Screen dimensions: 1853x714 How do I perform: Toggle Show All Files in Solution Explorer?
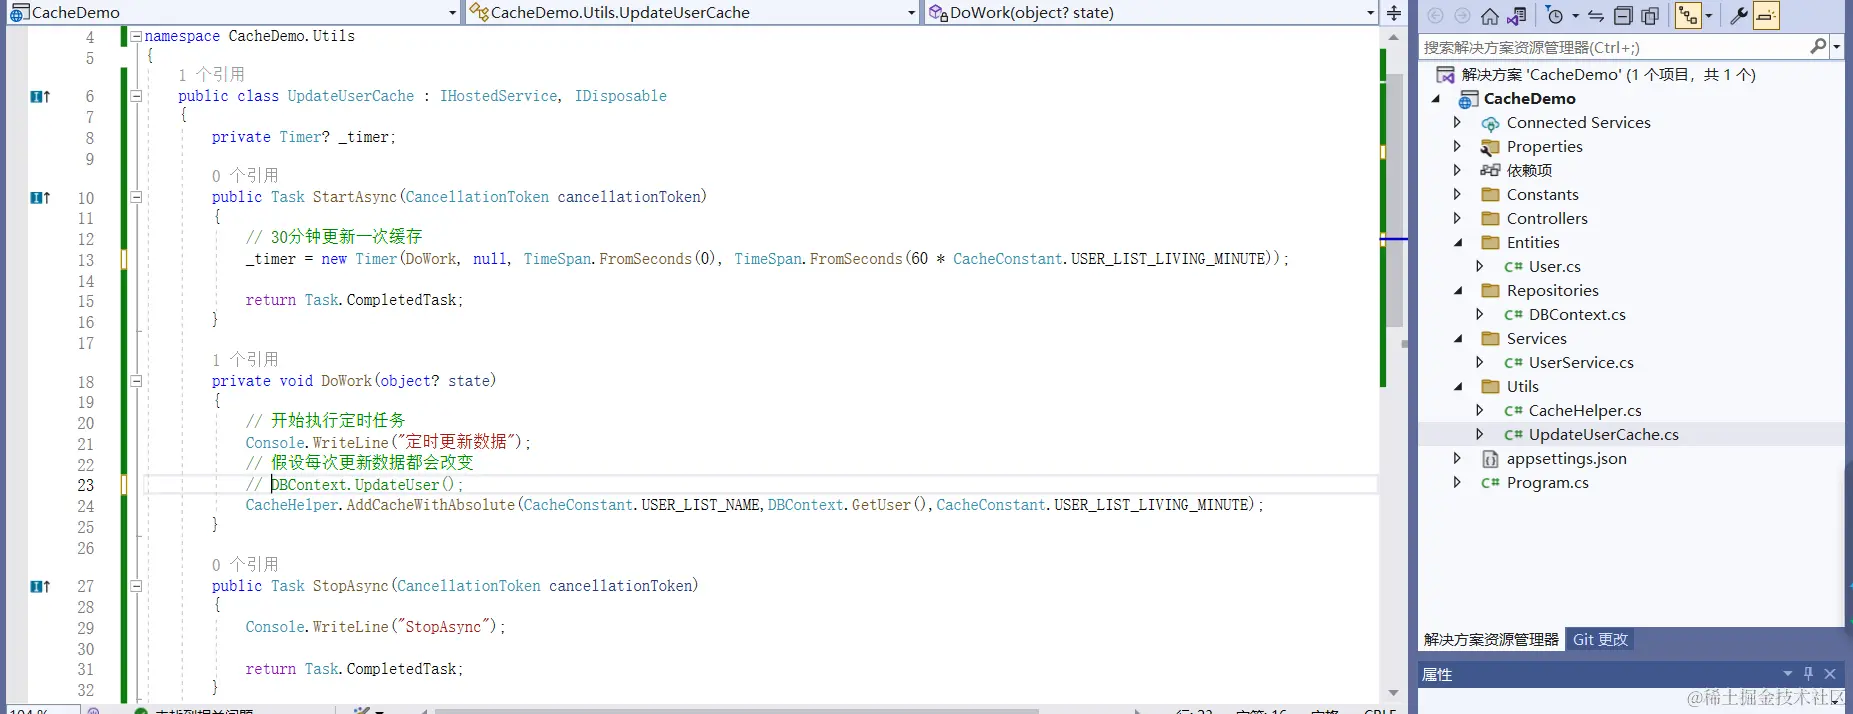1650,15
